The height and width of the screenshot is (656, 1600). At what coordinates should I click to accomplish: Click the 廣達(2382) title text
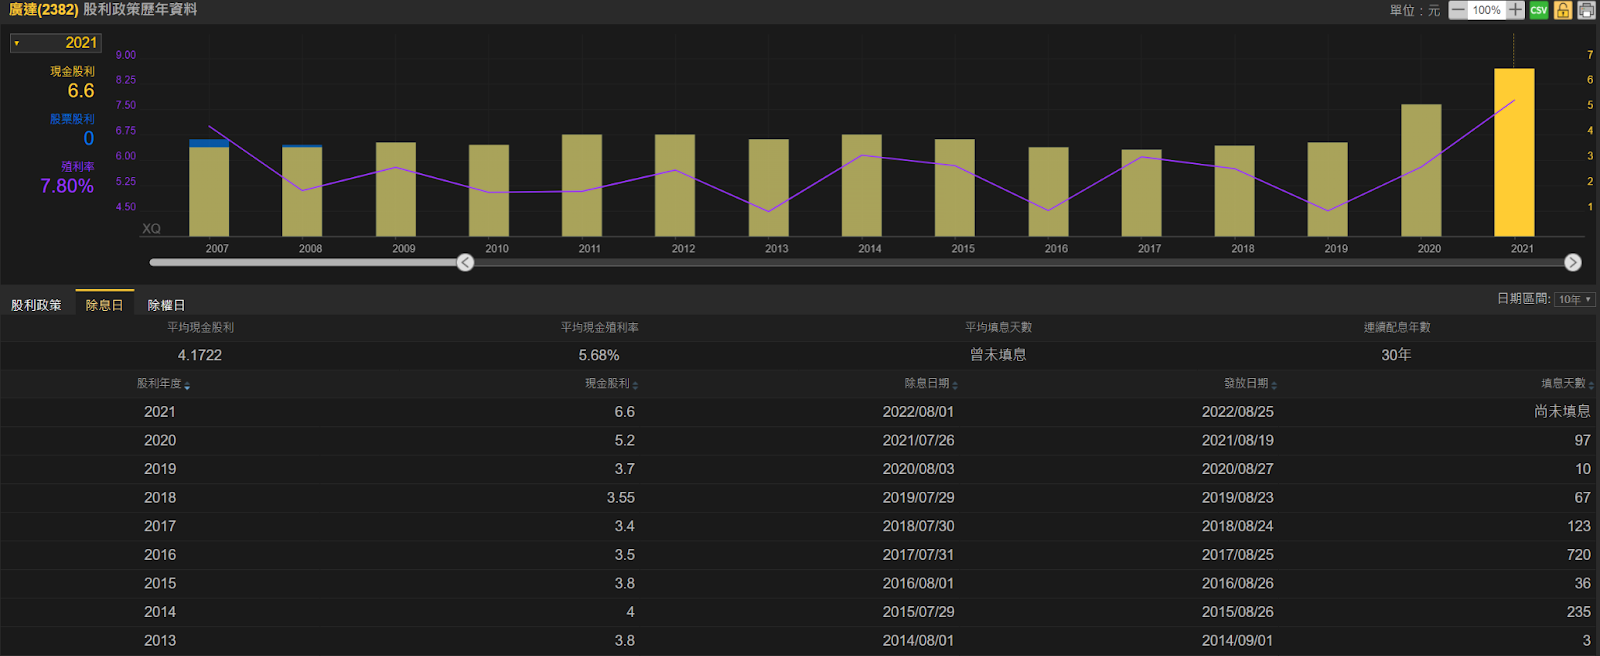pos(43,10)
